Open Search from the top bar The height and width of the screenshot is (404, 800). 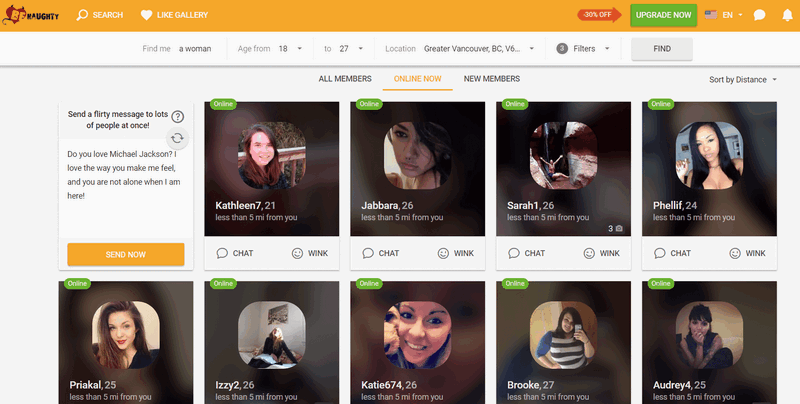coord(100,15)
